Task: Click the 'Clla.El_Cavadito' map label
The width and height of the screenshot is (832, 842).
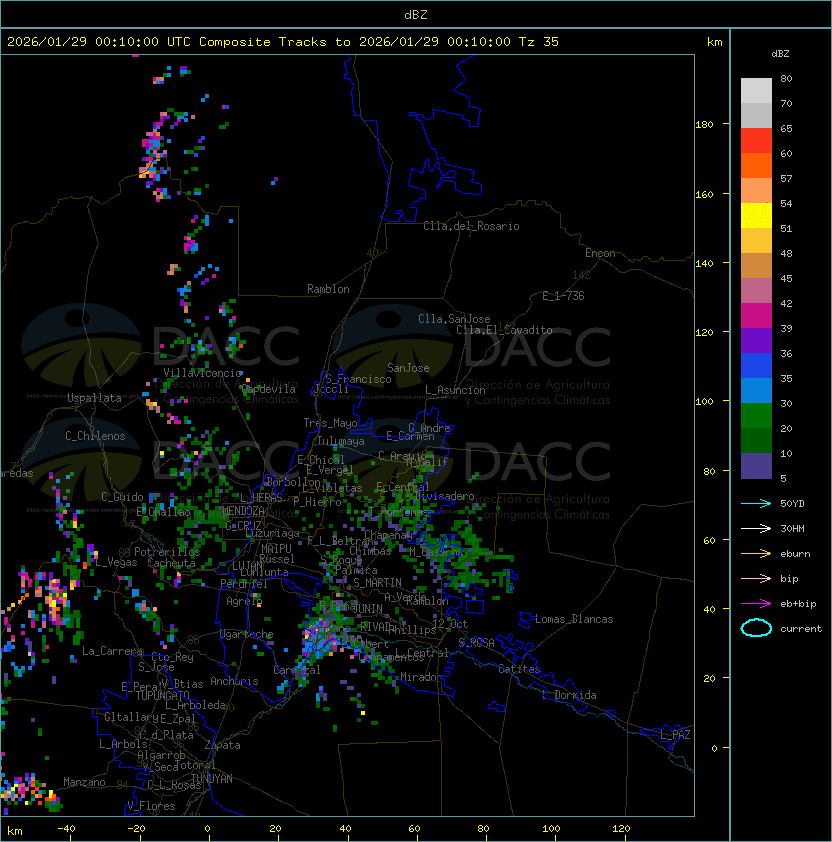Action: click(x=504, y=330)
